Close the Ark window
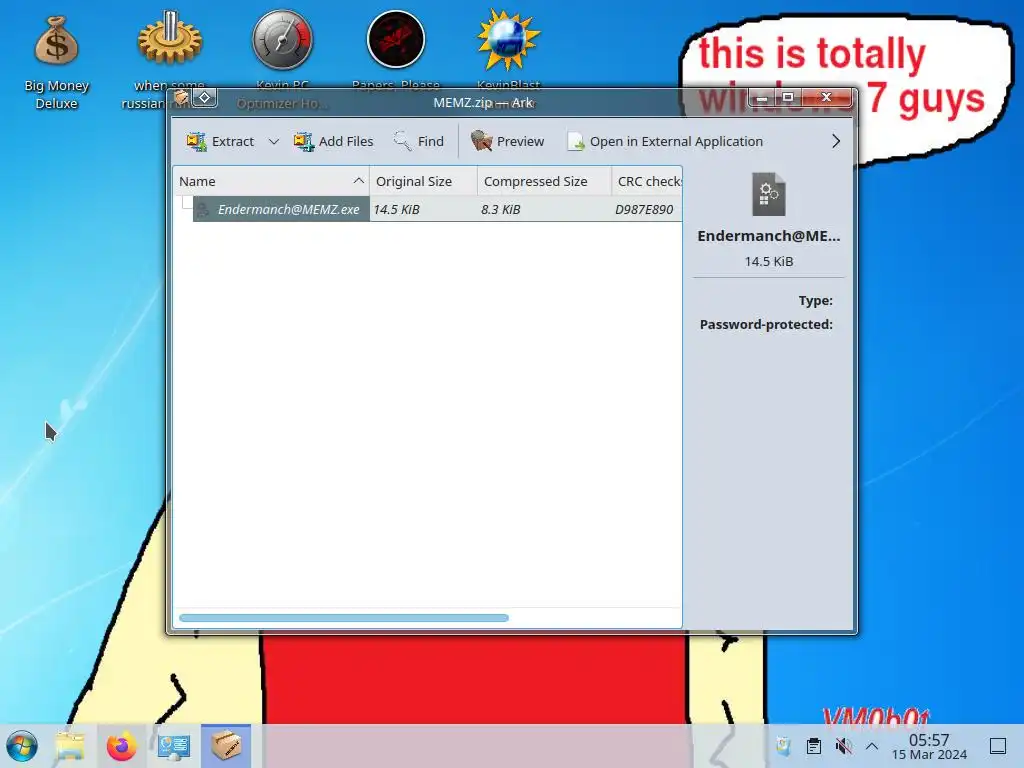This screenshot has height=768, width=1024. click(827, 98)
